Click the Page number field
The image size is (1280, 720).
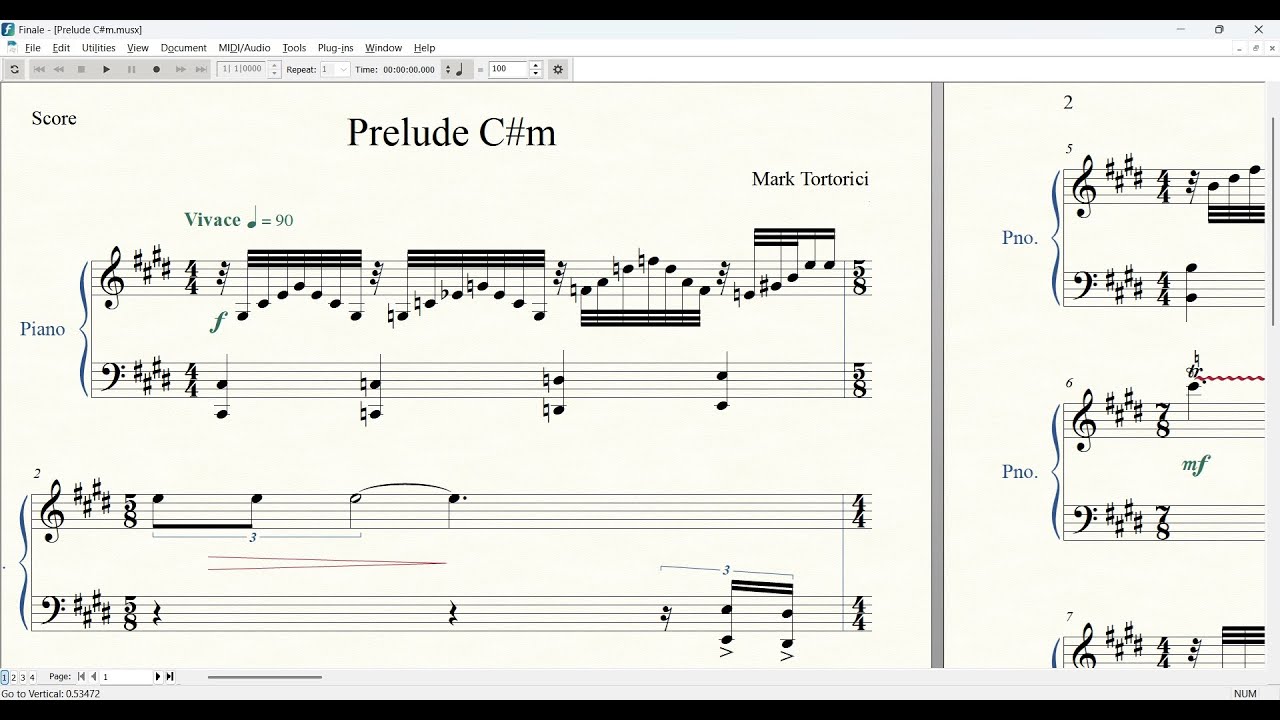pos(126,677)
